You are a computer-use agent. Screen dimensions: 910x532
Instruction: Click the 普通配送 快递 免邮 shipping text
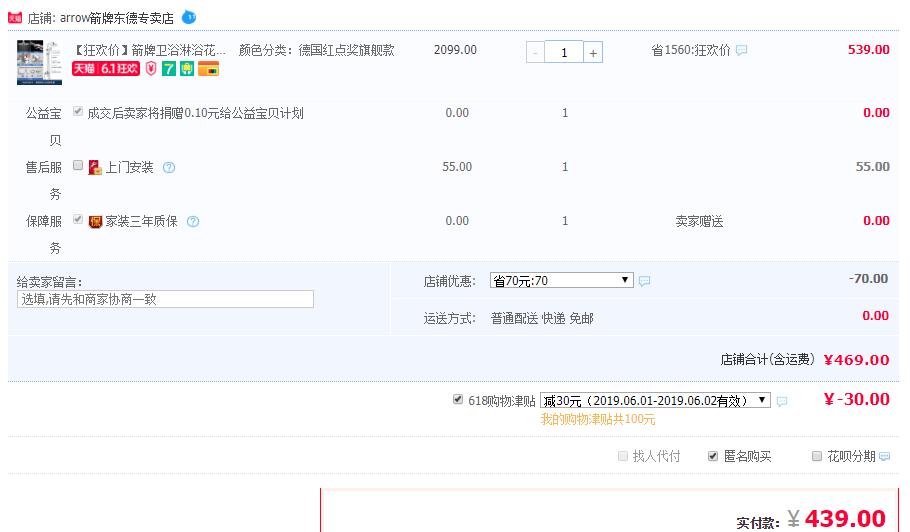(542, 319)
